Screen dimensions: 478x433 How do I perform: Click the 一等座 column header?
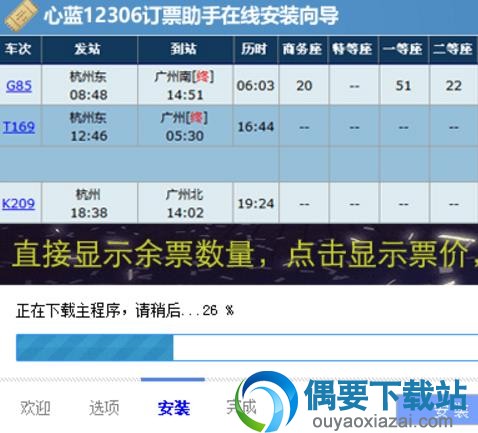tap(403, 49)
